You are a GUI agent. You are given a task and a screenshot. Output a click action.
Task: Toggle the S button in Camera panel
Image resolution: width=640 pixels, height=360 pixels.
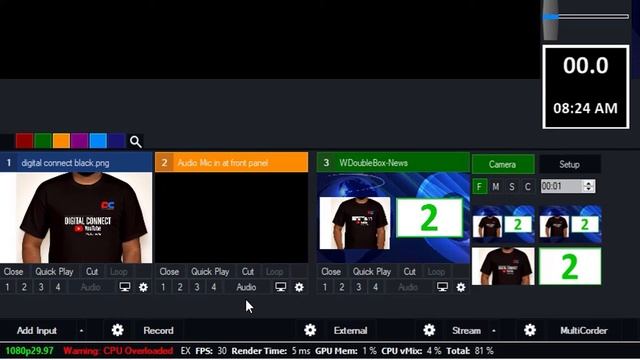pos(511,187)
